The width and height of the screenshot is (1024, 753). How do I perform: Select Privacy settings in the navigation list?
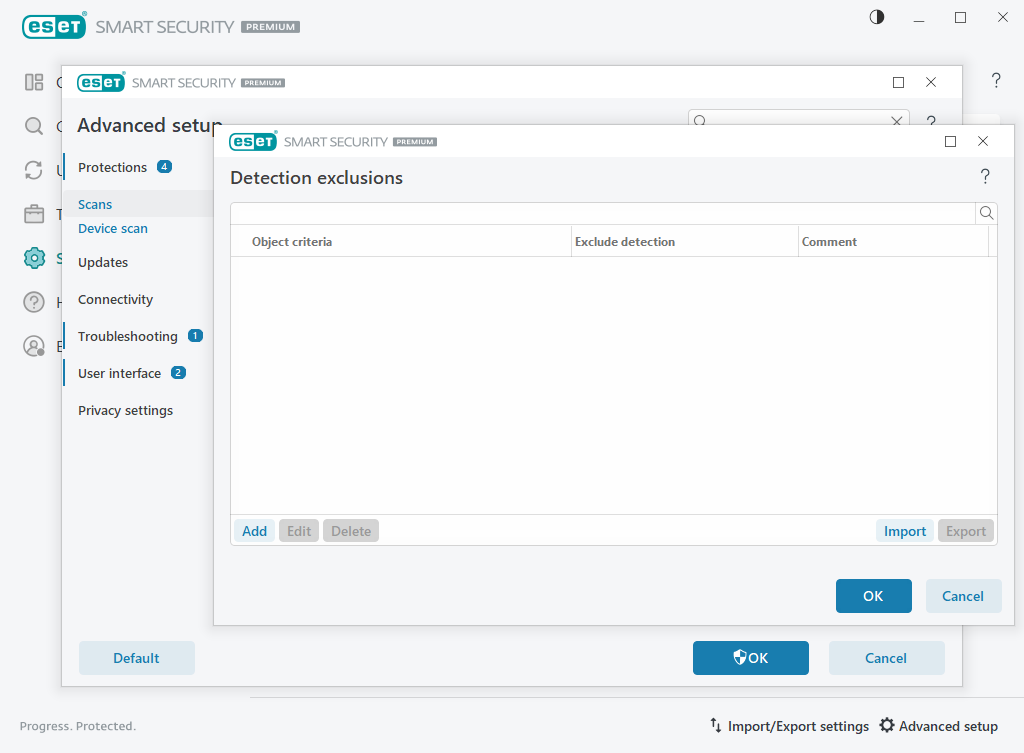click(x=125, y=410)
